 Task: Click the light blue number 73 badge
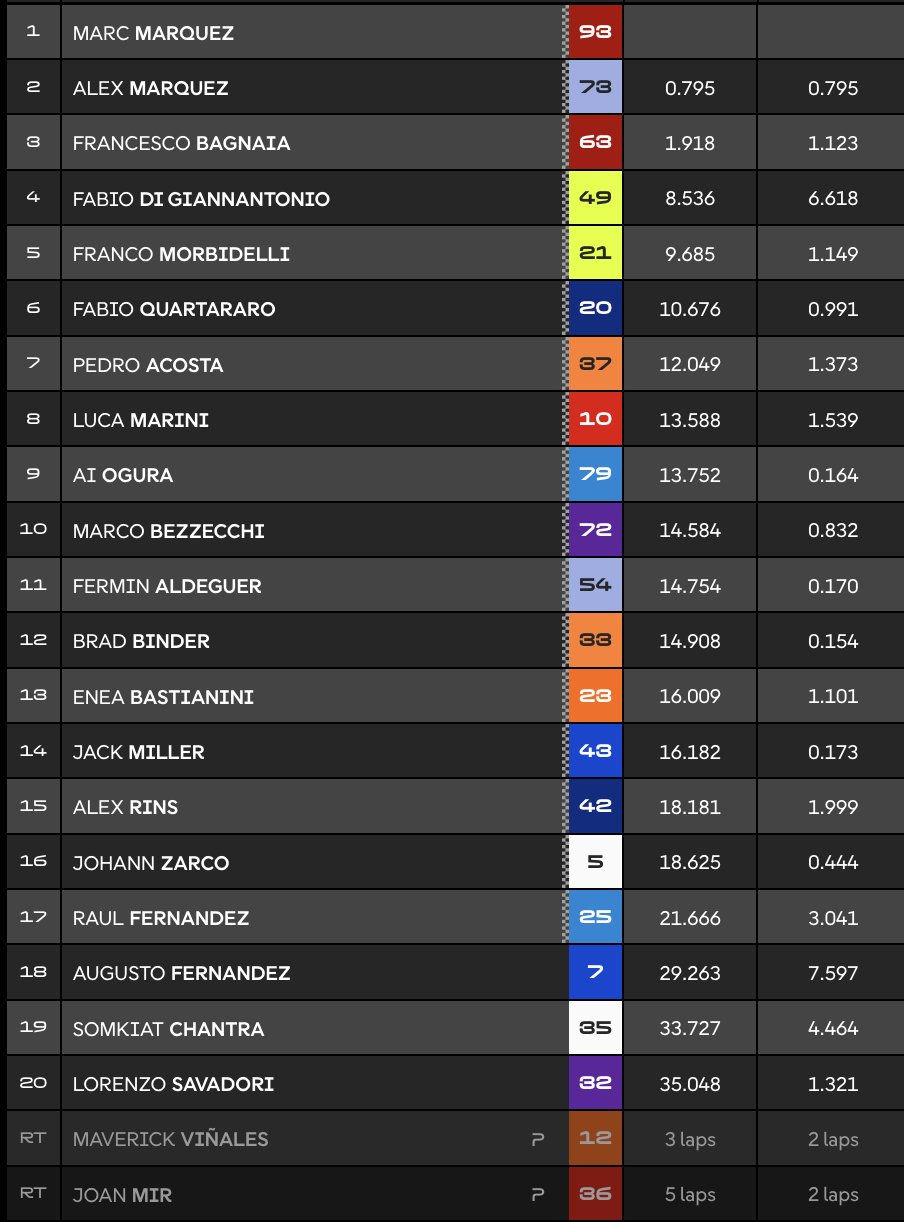click(x=595, y=88)
